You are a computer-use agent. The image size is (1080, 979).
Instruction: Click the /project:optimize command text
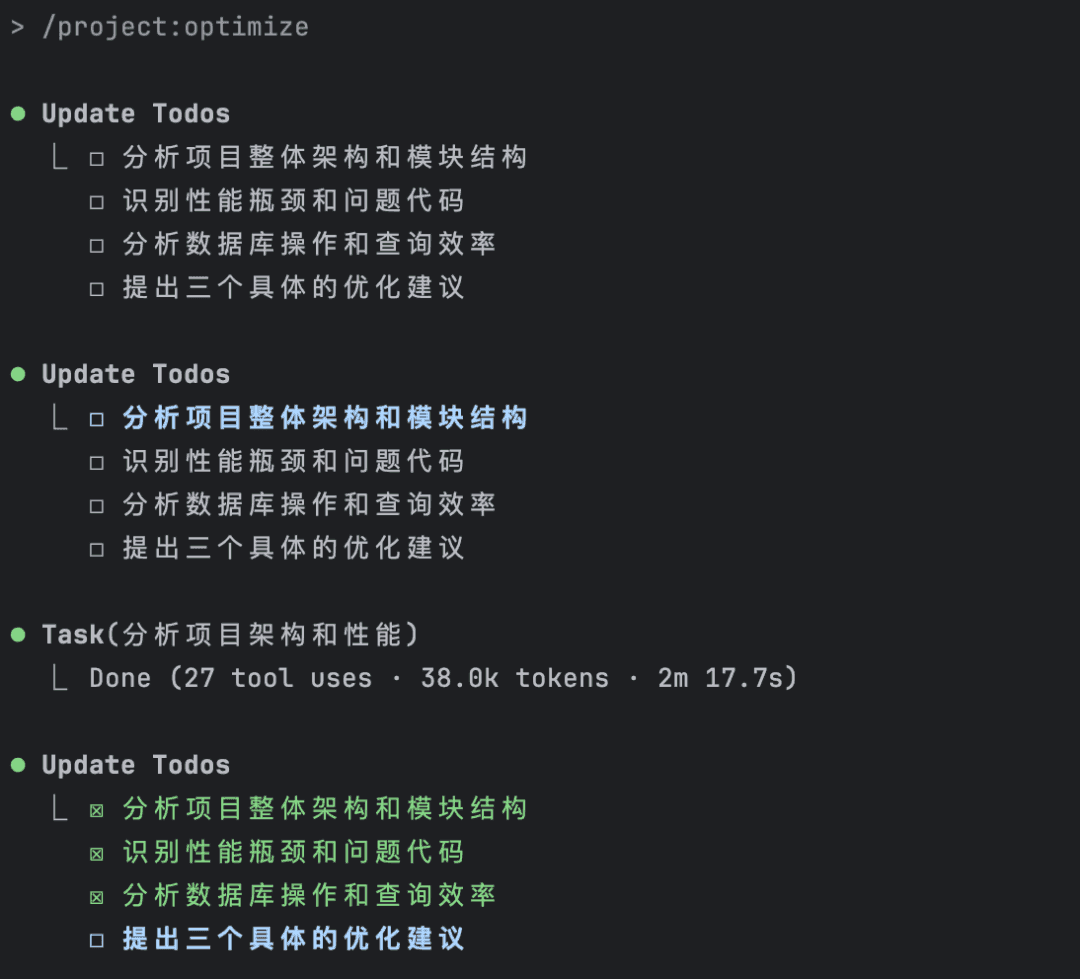[175, 27]
